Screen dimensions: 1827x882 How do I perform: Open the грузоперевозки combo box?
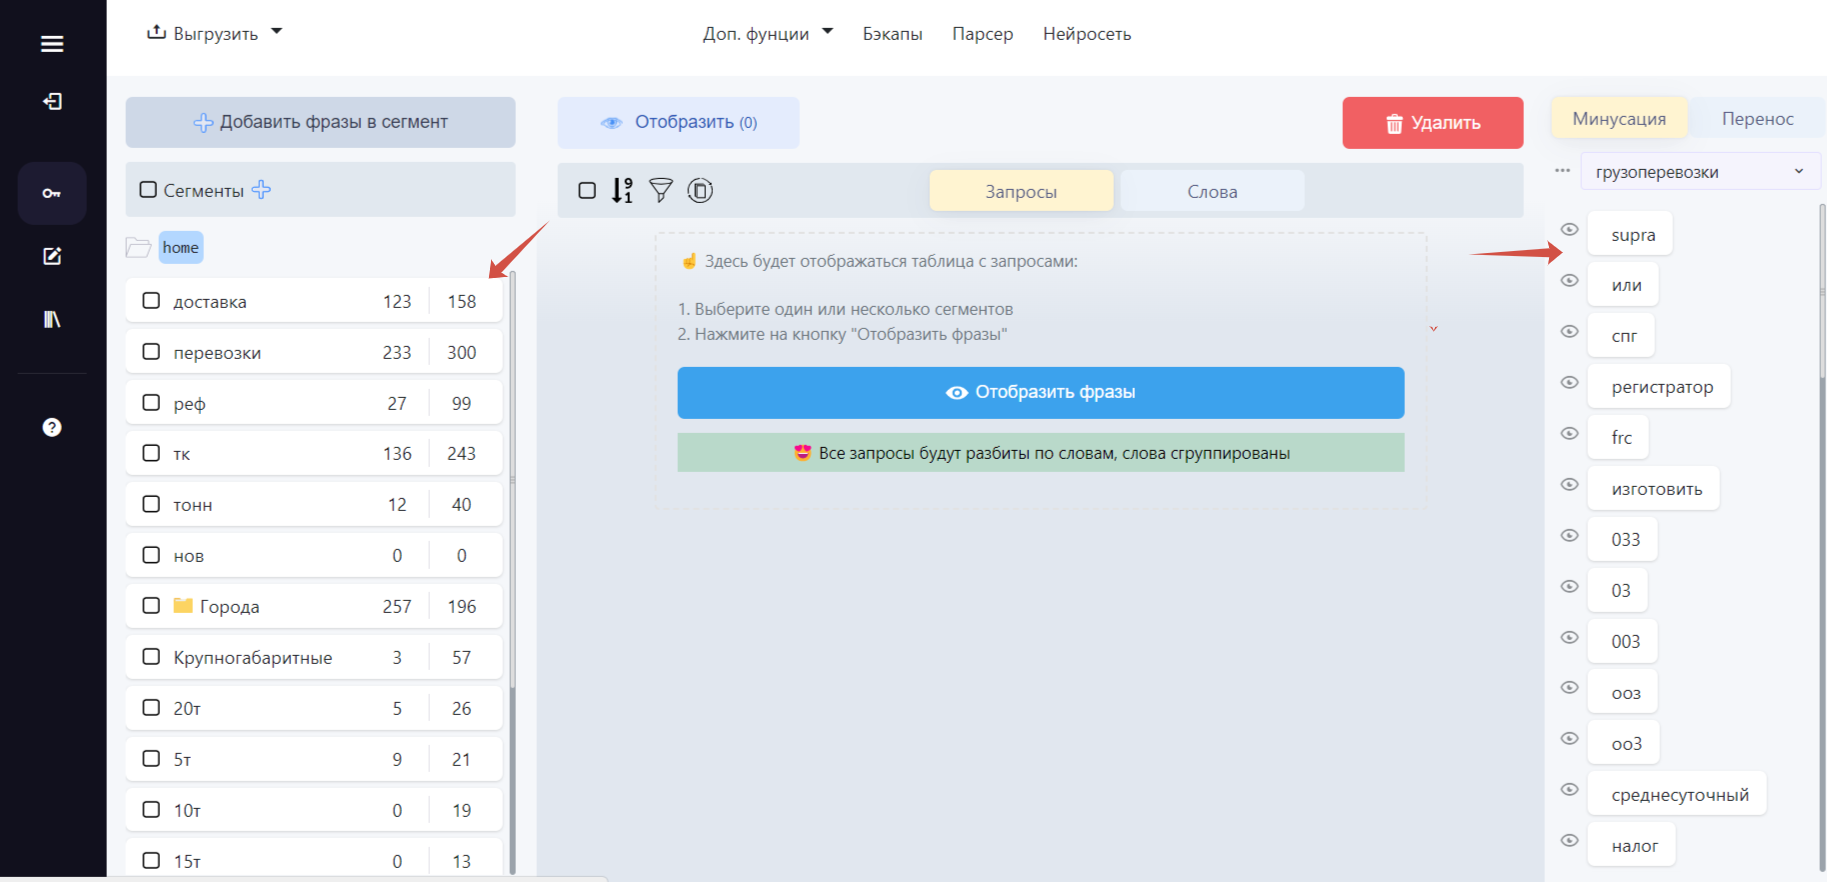1700,171
